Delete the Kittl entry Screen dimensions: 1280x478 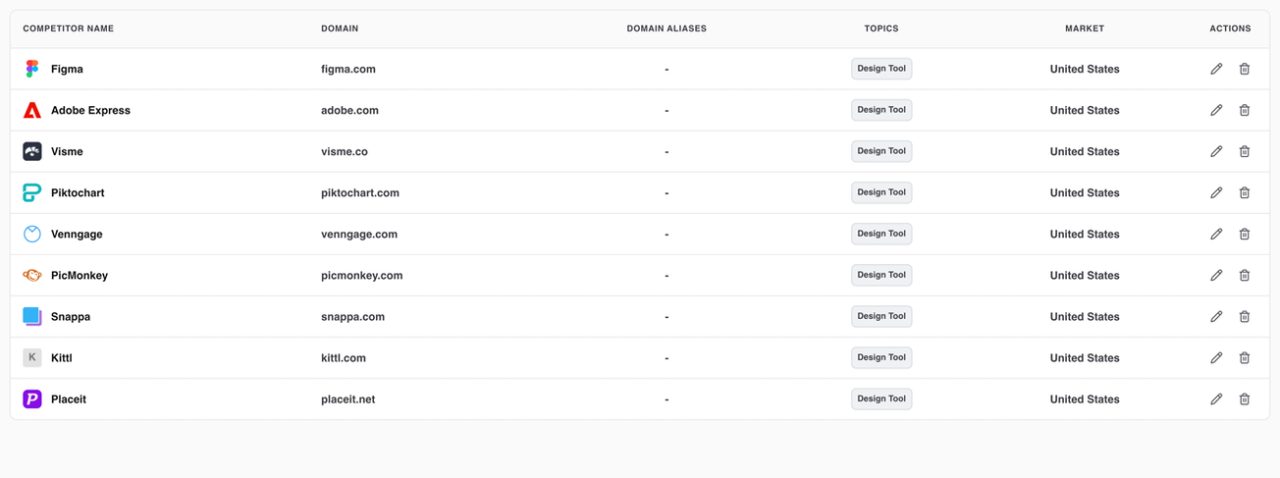click(1244, 357)
